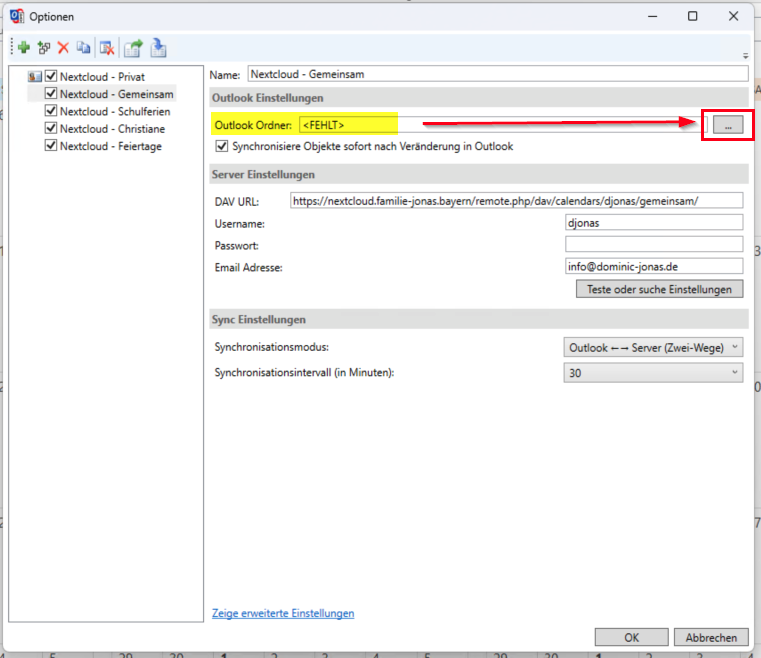Click the red X delete profile icon
The image size is (761, 658).
point(64,48)
